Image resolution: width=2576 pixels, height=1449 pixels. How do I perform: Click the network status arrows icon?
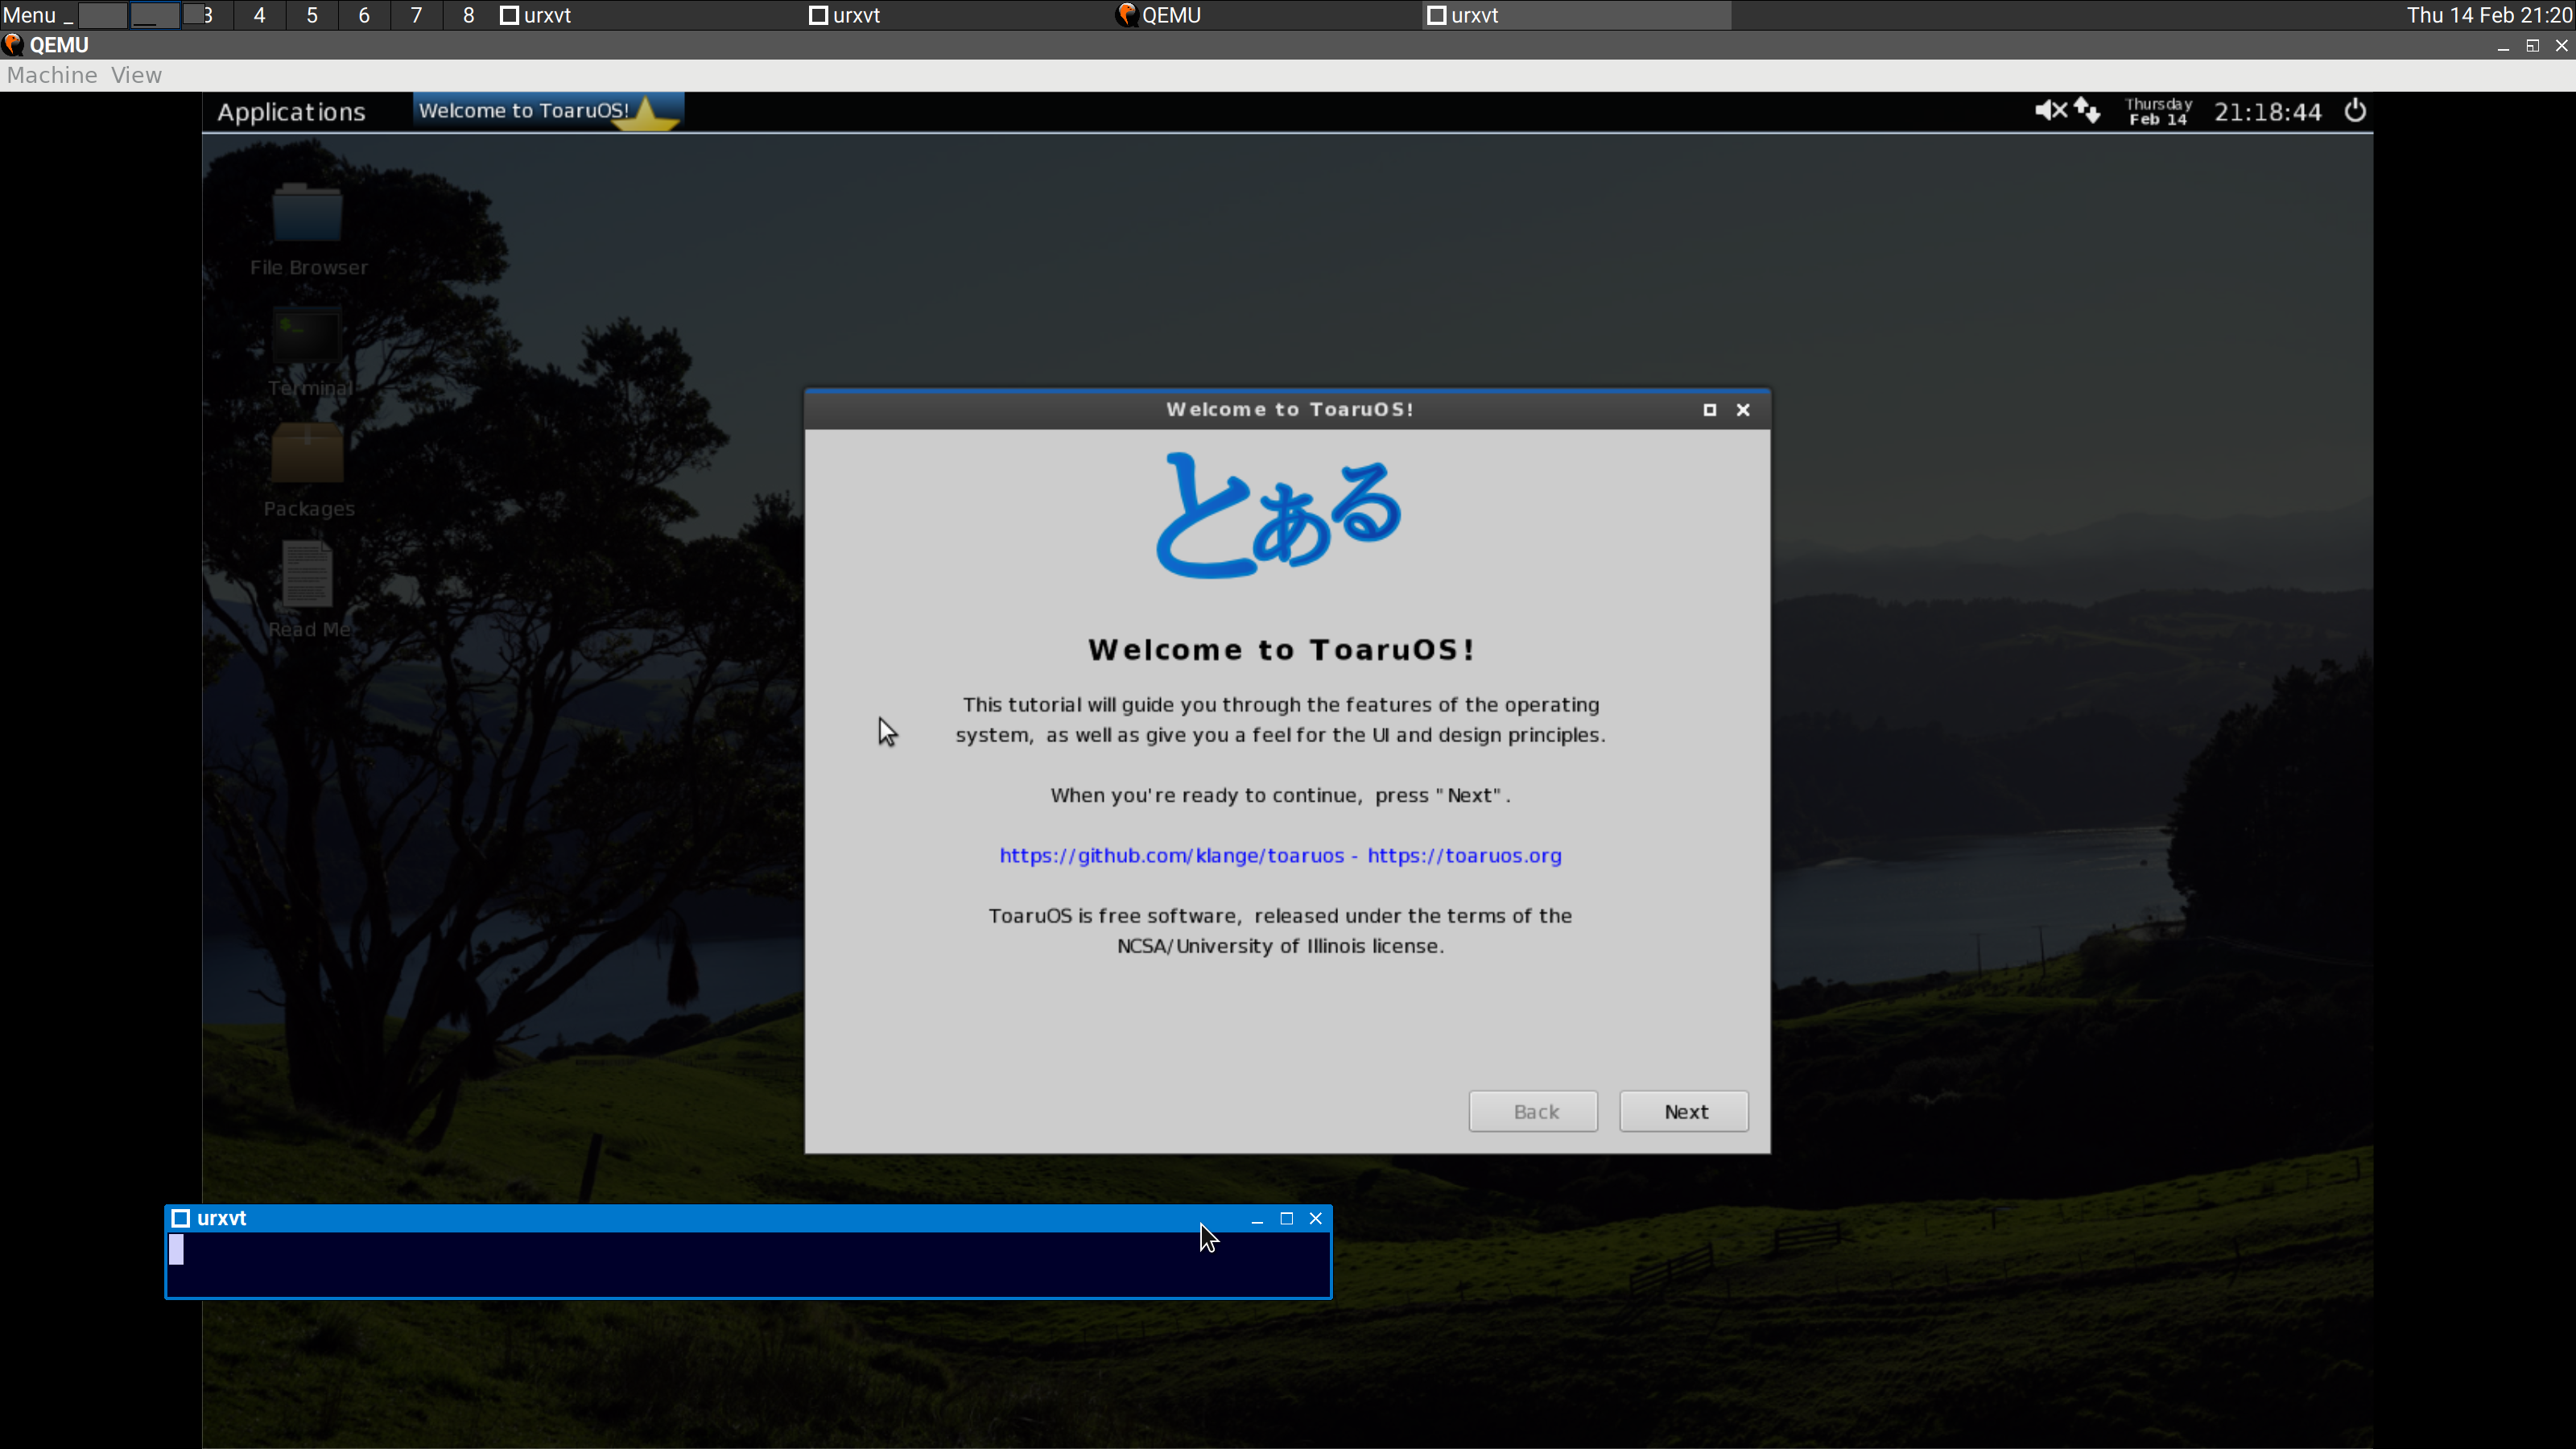click(x=2087, y=111)
